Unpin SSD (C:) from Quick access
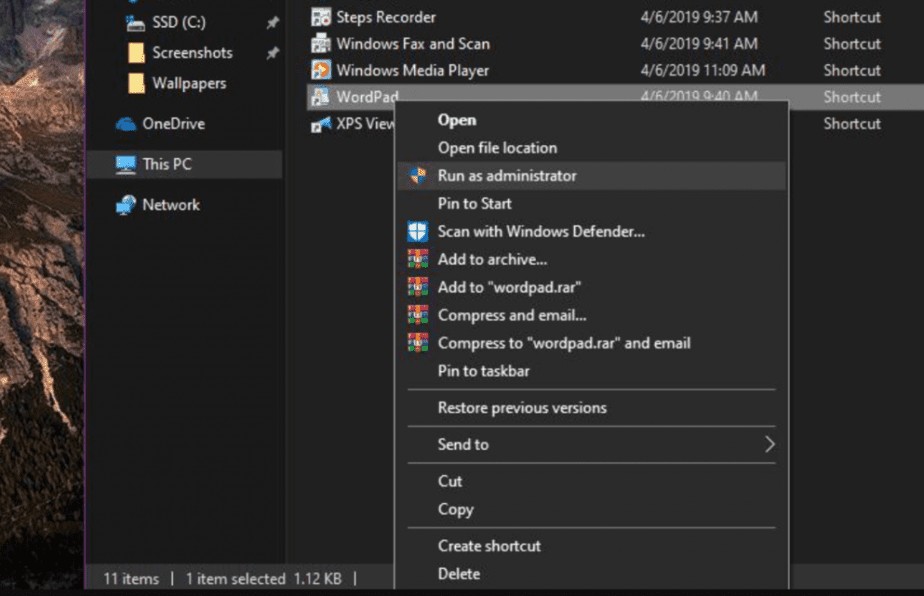Viewport: 924px width, 596px height. [x=272, y=21]
